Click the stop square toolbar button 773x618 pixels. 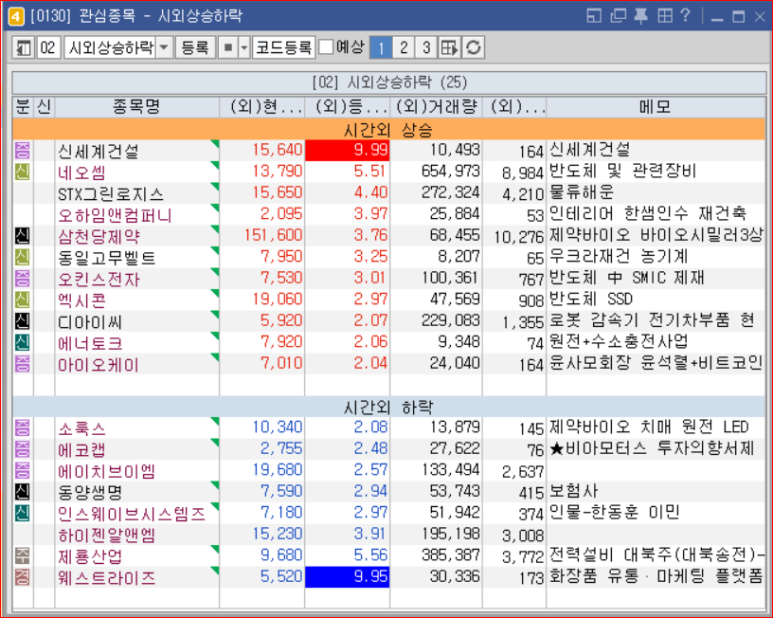[228, 48]
